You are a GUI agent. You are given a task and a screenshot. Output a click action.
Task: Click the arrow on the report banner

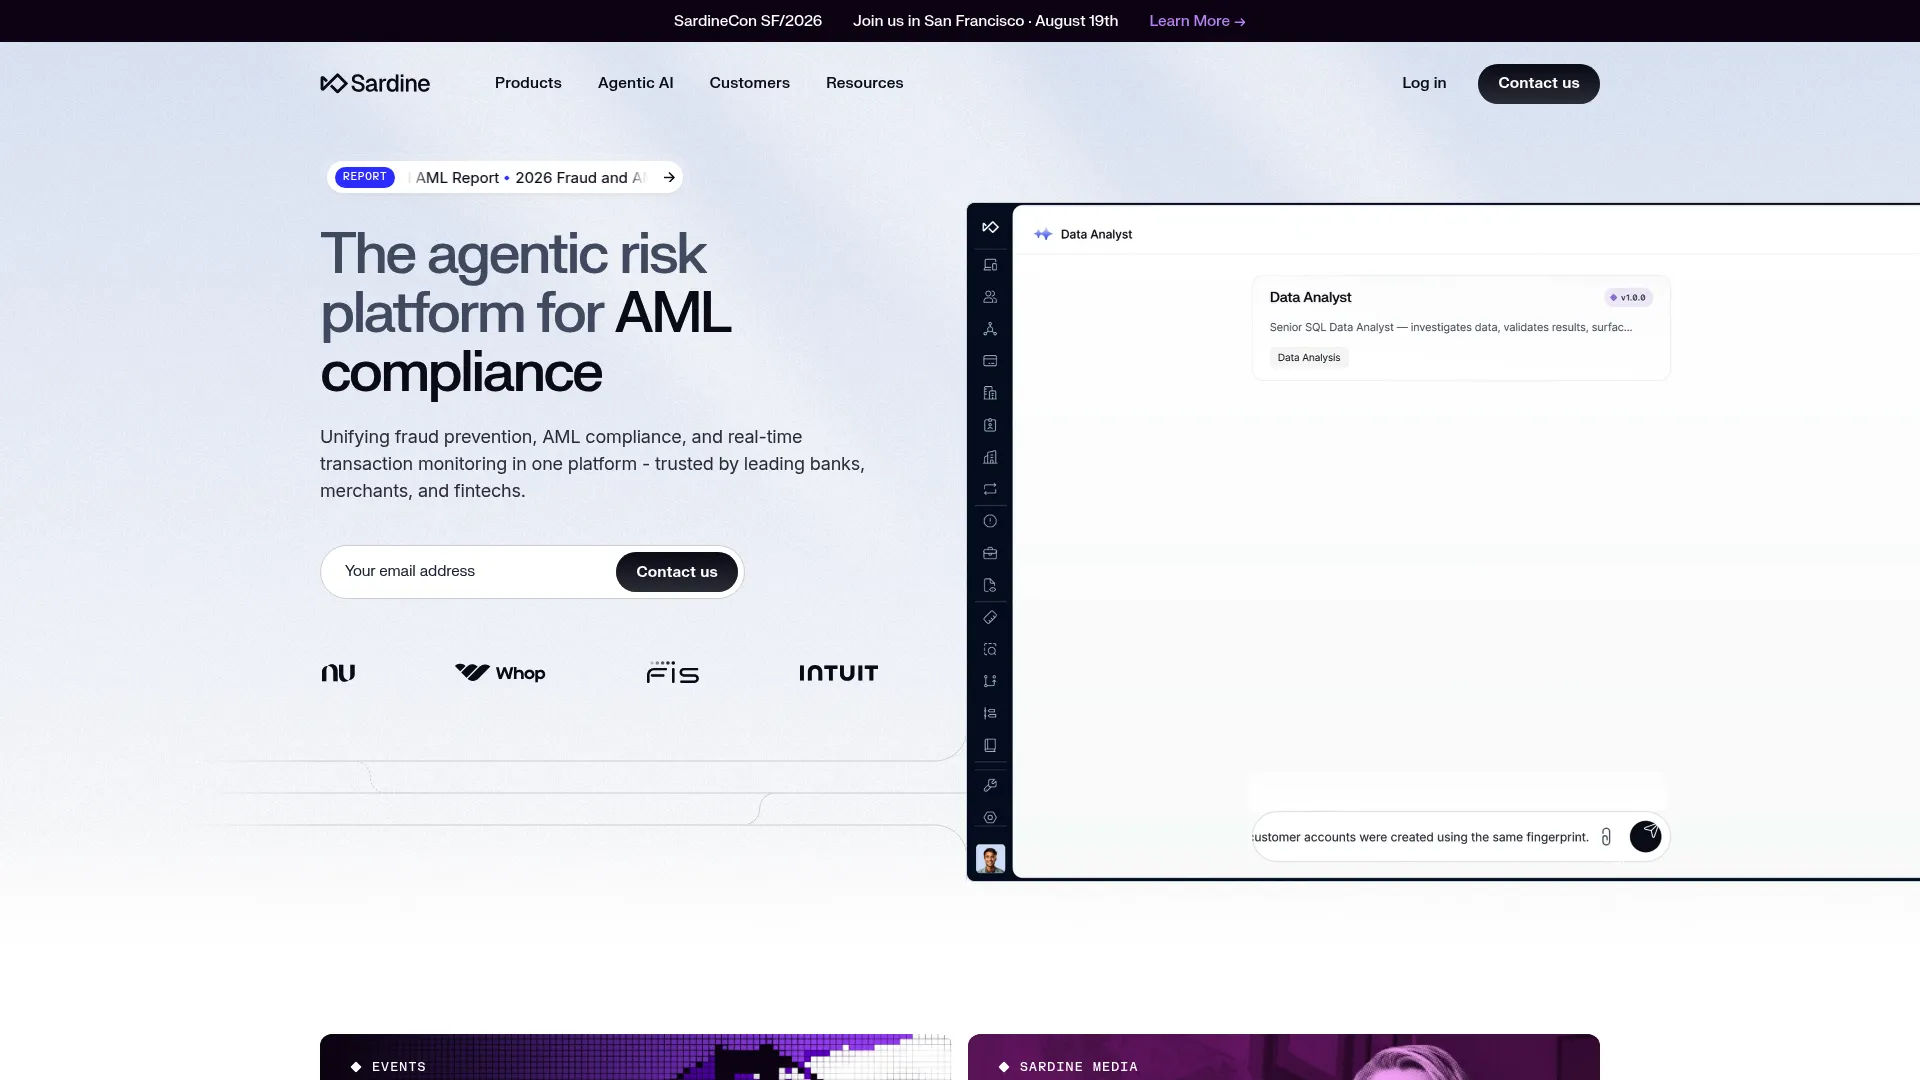pyautogui.click(x=669, y=177)
